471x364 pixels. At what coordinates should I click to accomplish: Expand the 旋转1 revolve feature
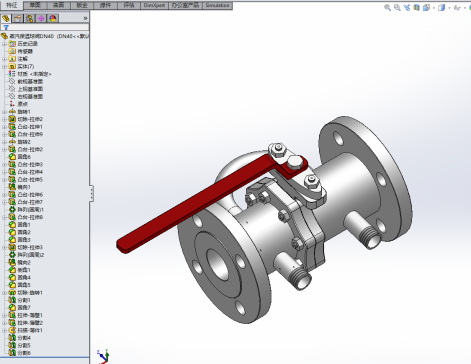(4, 112)
